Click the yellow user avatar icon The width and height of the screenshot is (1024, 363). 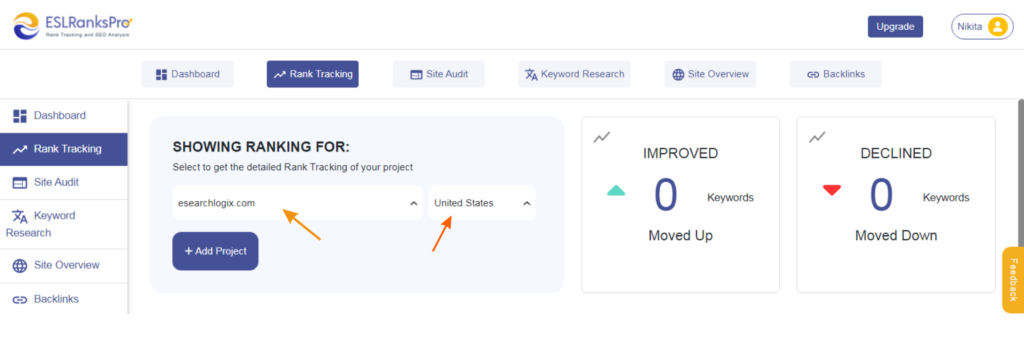click(997, 27)
